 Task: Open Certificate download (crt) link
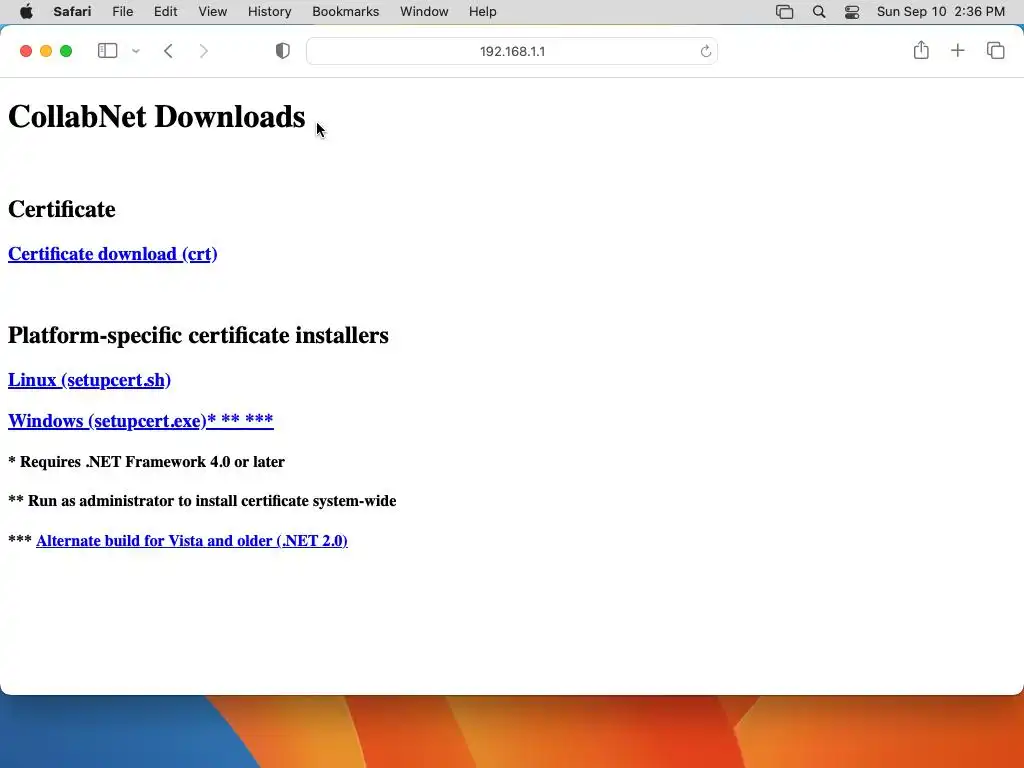tap(112, 253)
